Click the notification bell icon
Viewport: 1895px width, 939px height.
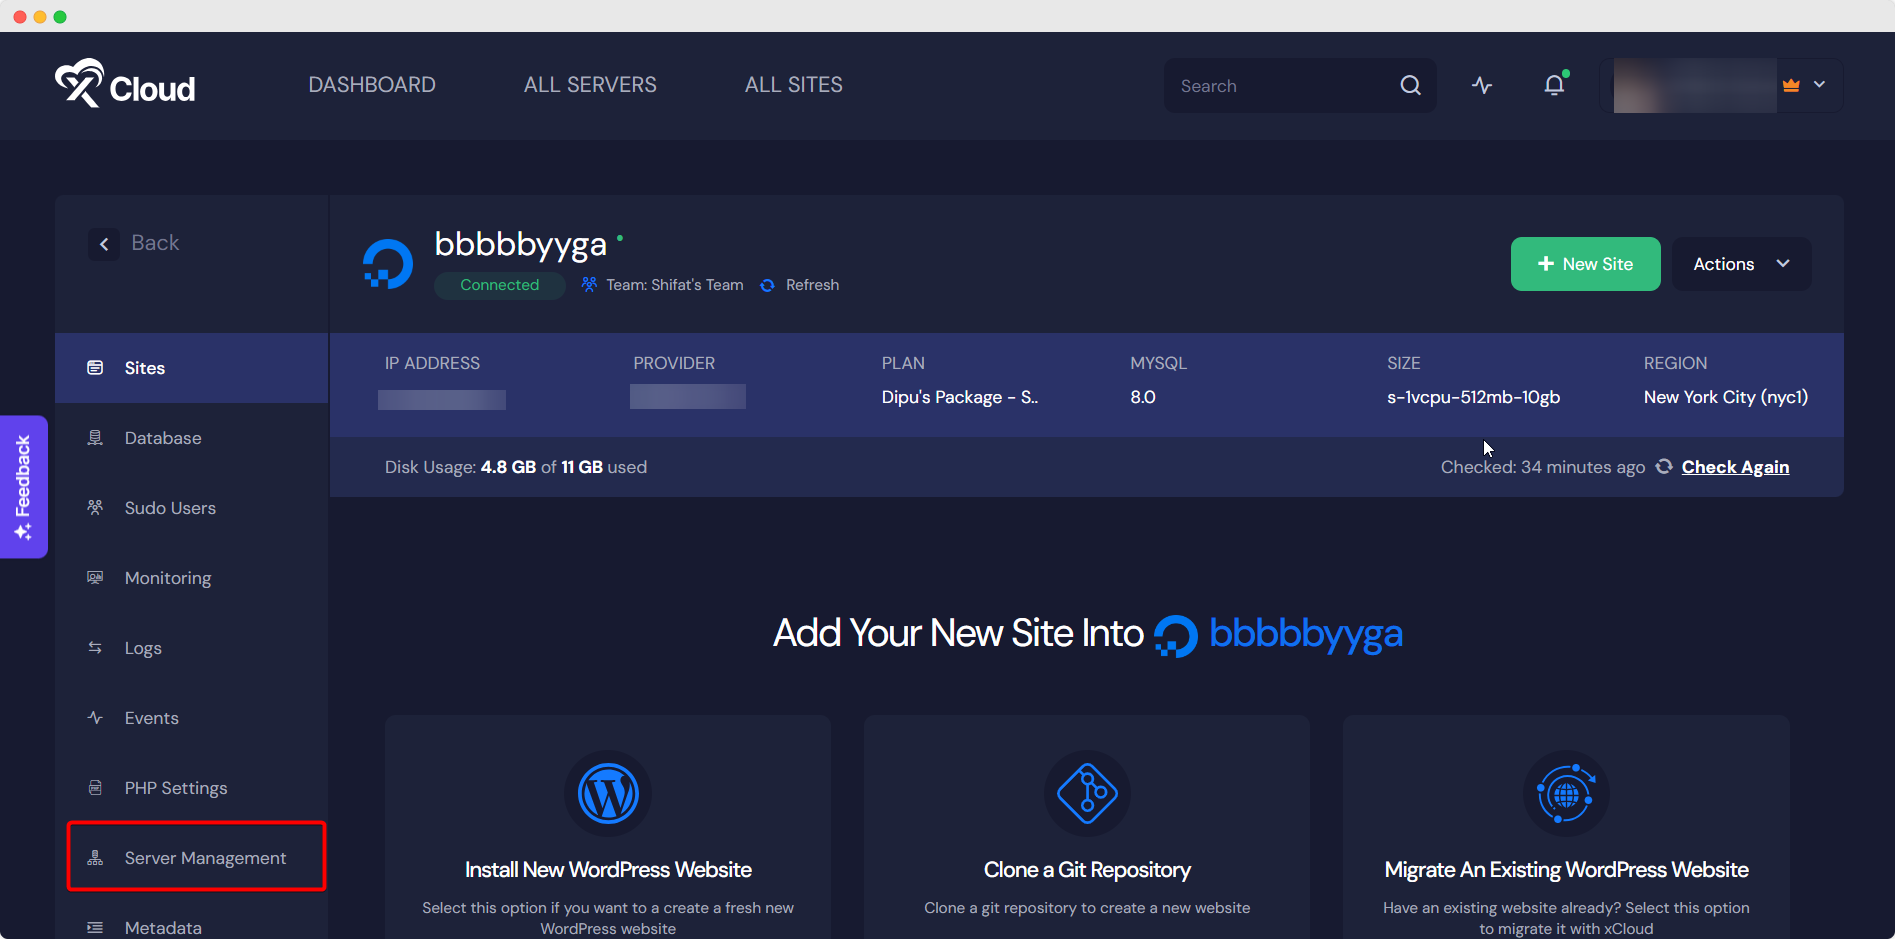[x=1554, y=85]
